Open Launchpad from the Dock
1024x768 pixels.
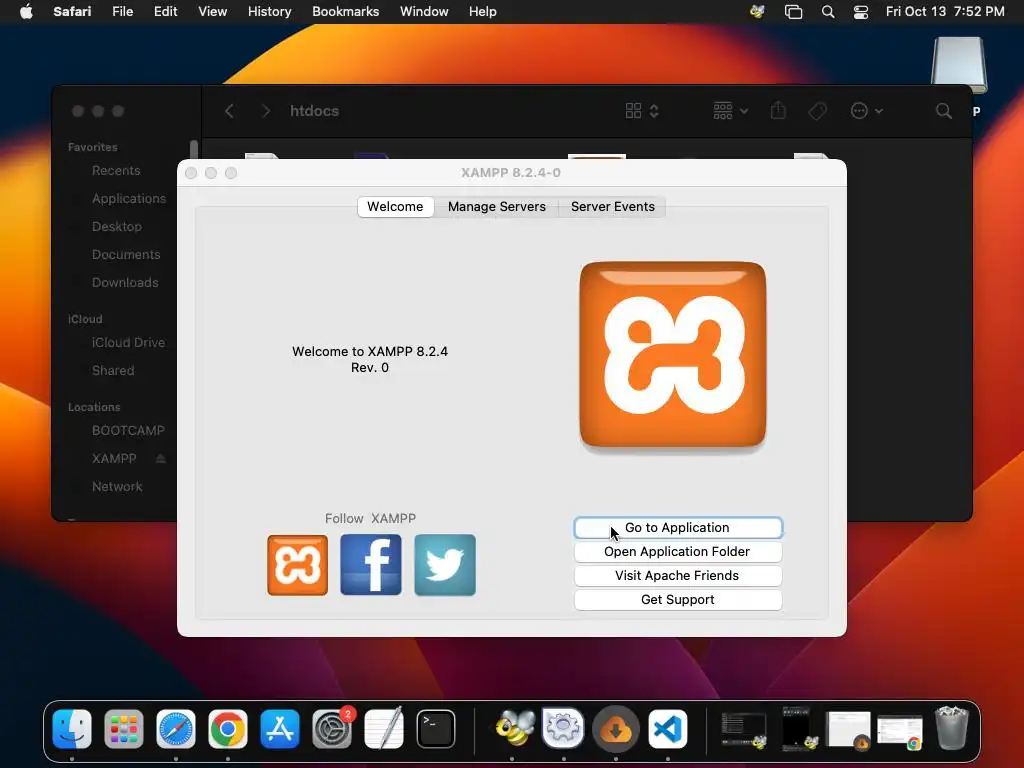(x=123, y=729)
